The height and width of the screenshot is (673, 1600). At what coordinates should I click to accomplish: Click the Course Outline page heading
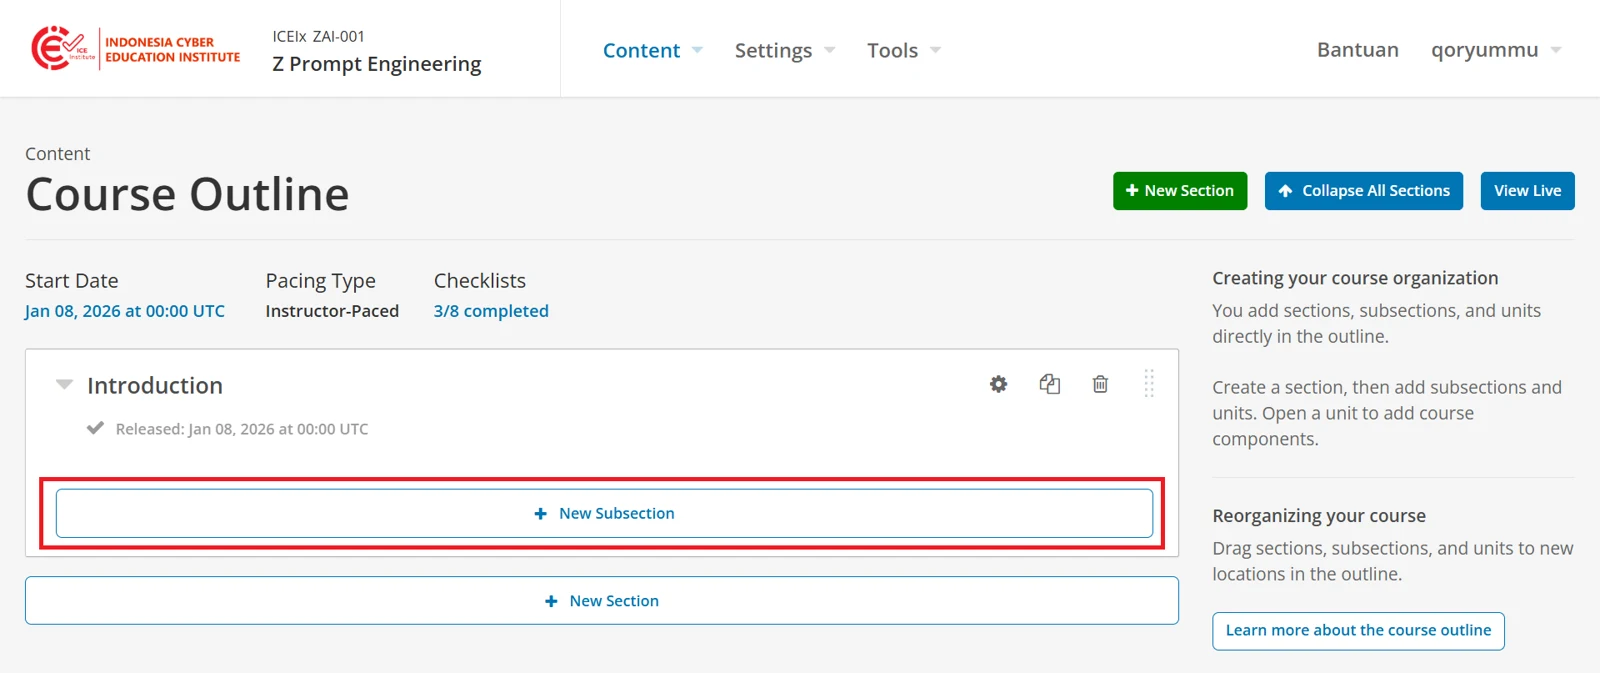pyautogui.click(x=187, y=194)
